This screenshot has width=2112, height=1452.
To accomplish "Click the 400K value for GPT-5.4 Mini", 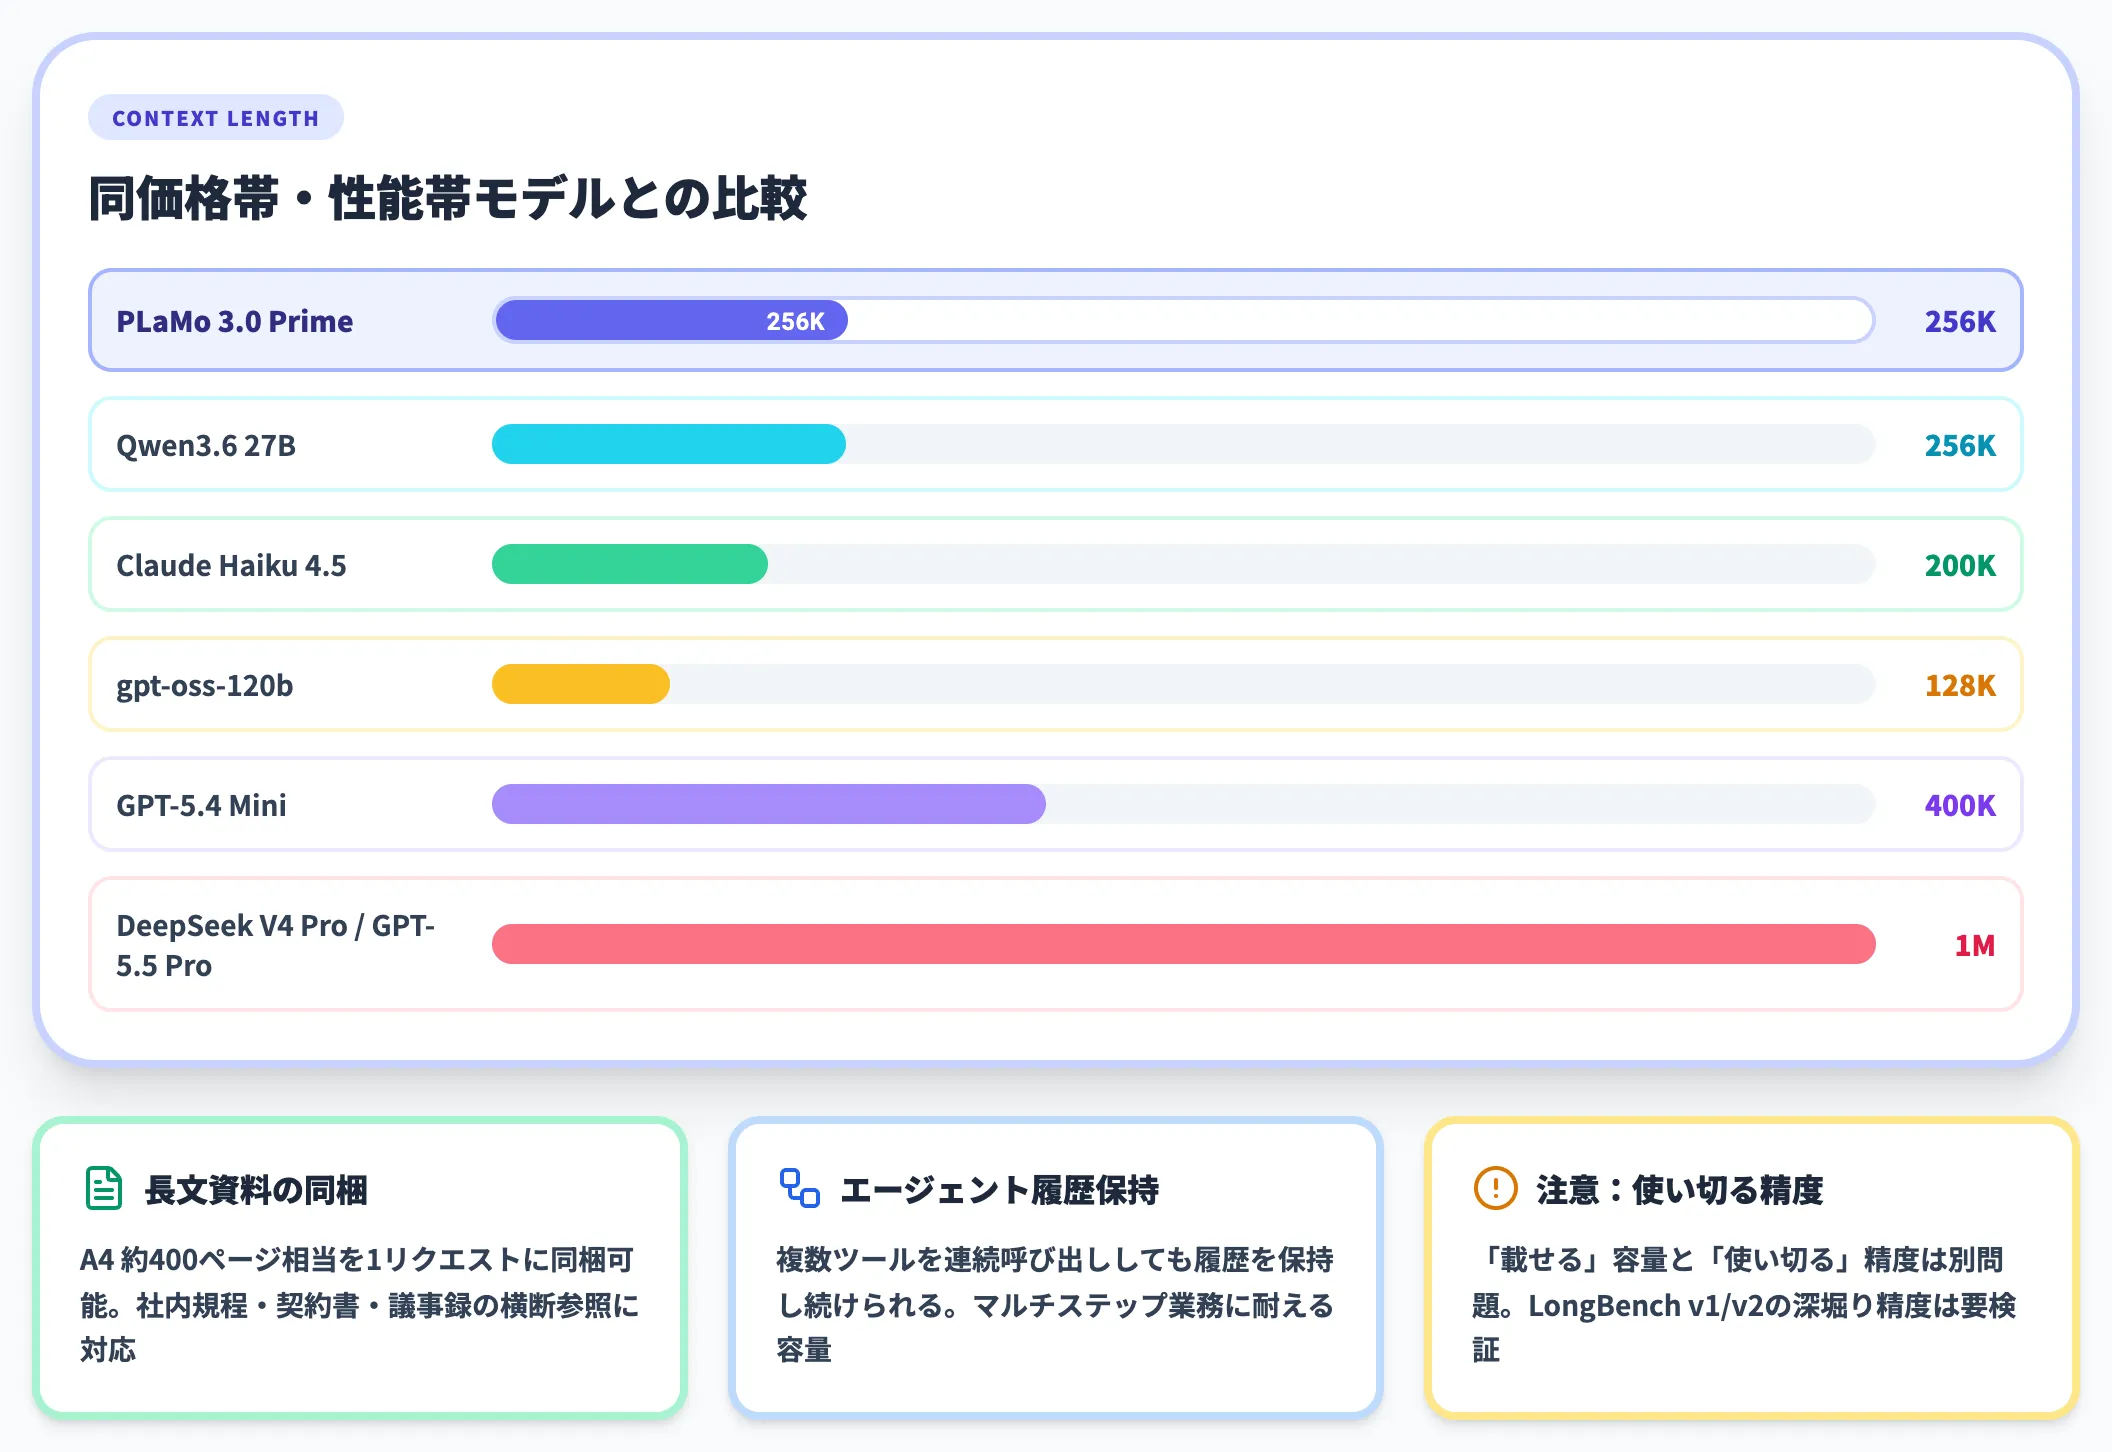I will (x=1960, y=805).
